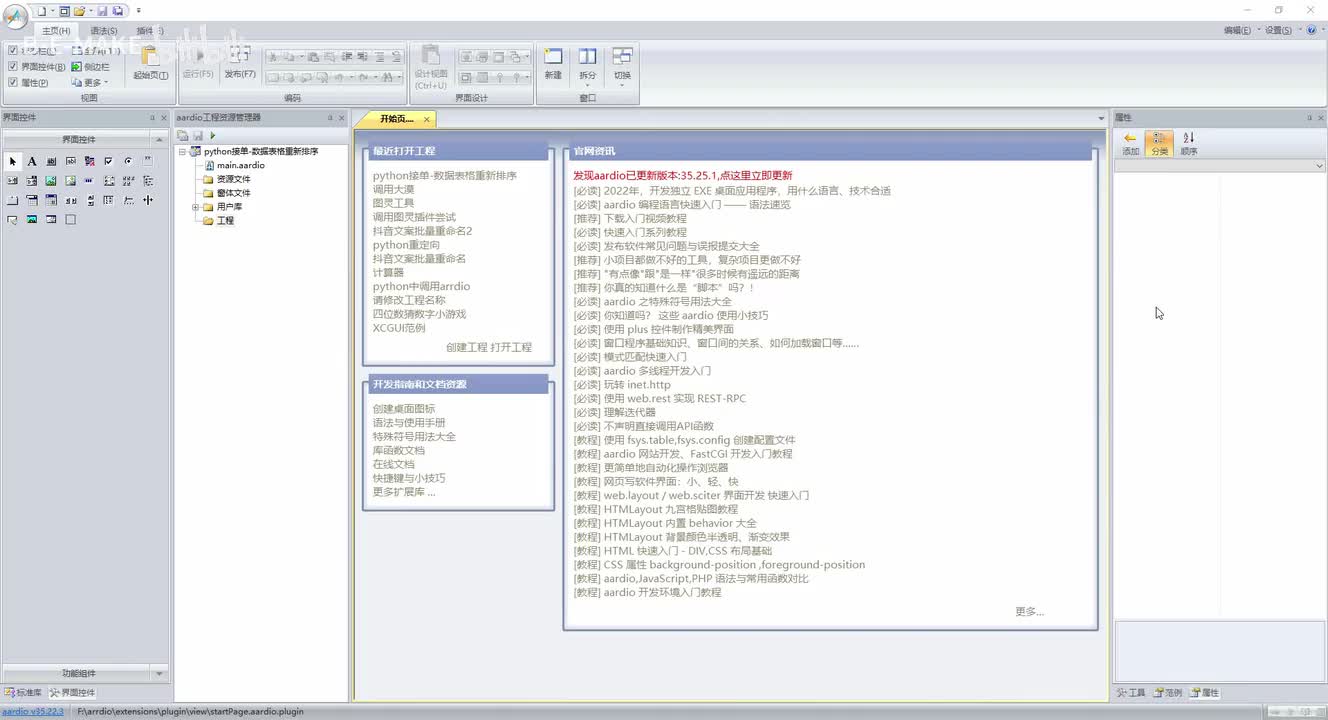Open 更多扩展库 ... link
The width and height of the screenshot is (1328, 720).
(404, 492)
